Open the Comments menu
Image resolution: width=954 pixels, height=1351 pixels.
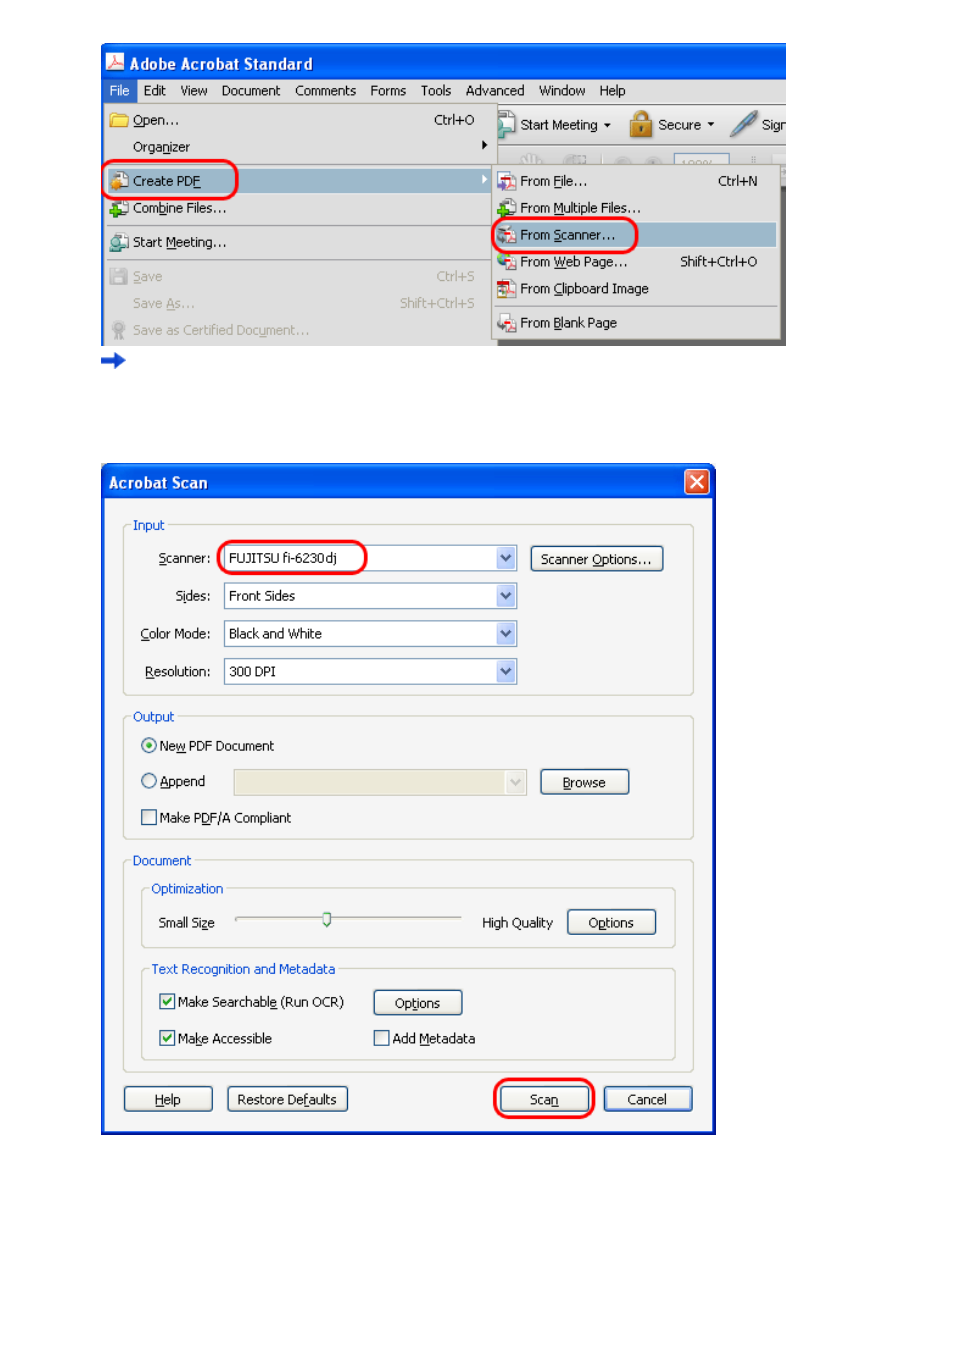tap(325, 91)
